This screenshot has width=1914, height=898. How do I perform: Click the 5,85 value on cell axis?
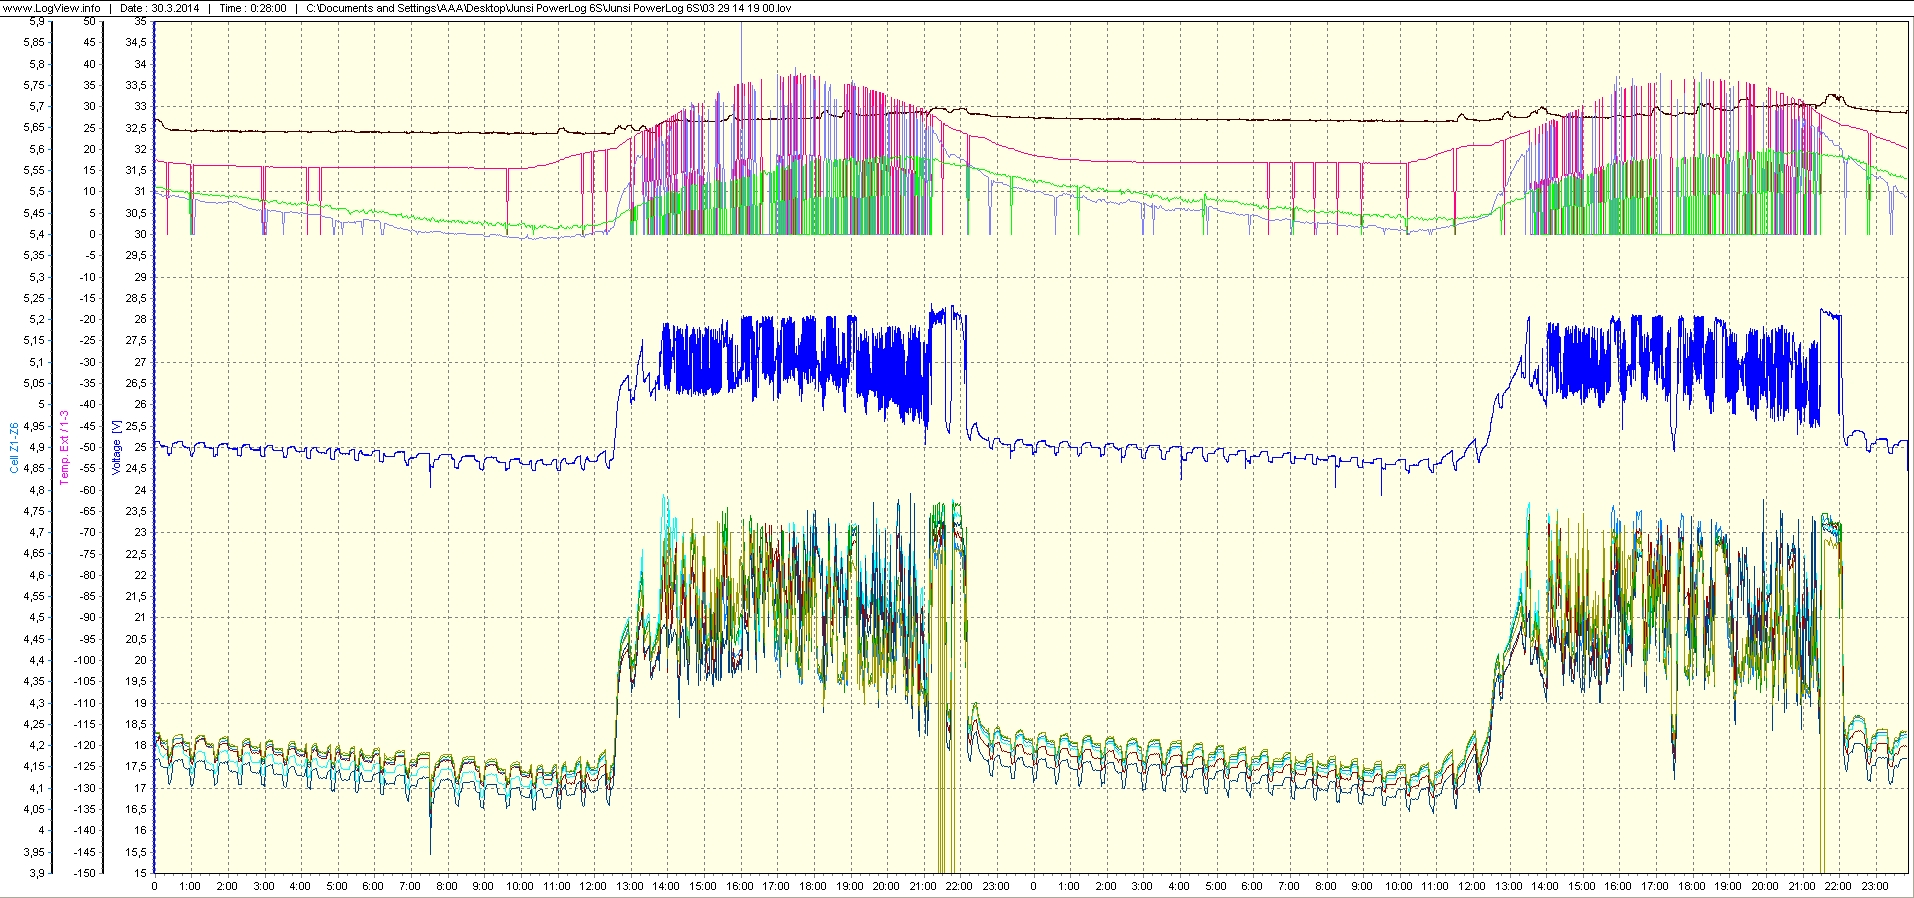pyautogui.click(x=33, y=43)
